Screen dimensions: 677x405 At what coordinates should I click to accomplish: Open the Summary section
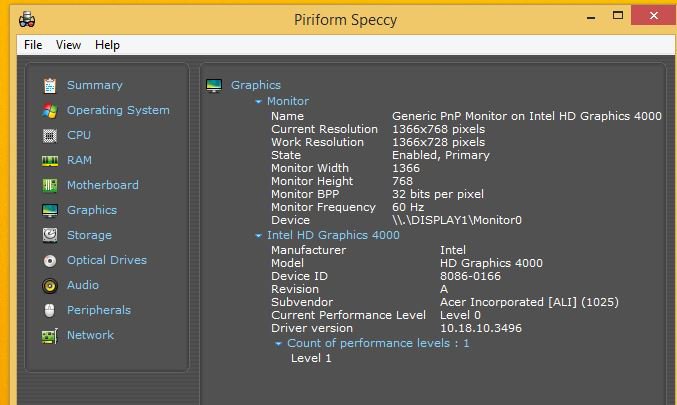tap(95, 85)
